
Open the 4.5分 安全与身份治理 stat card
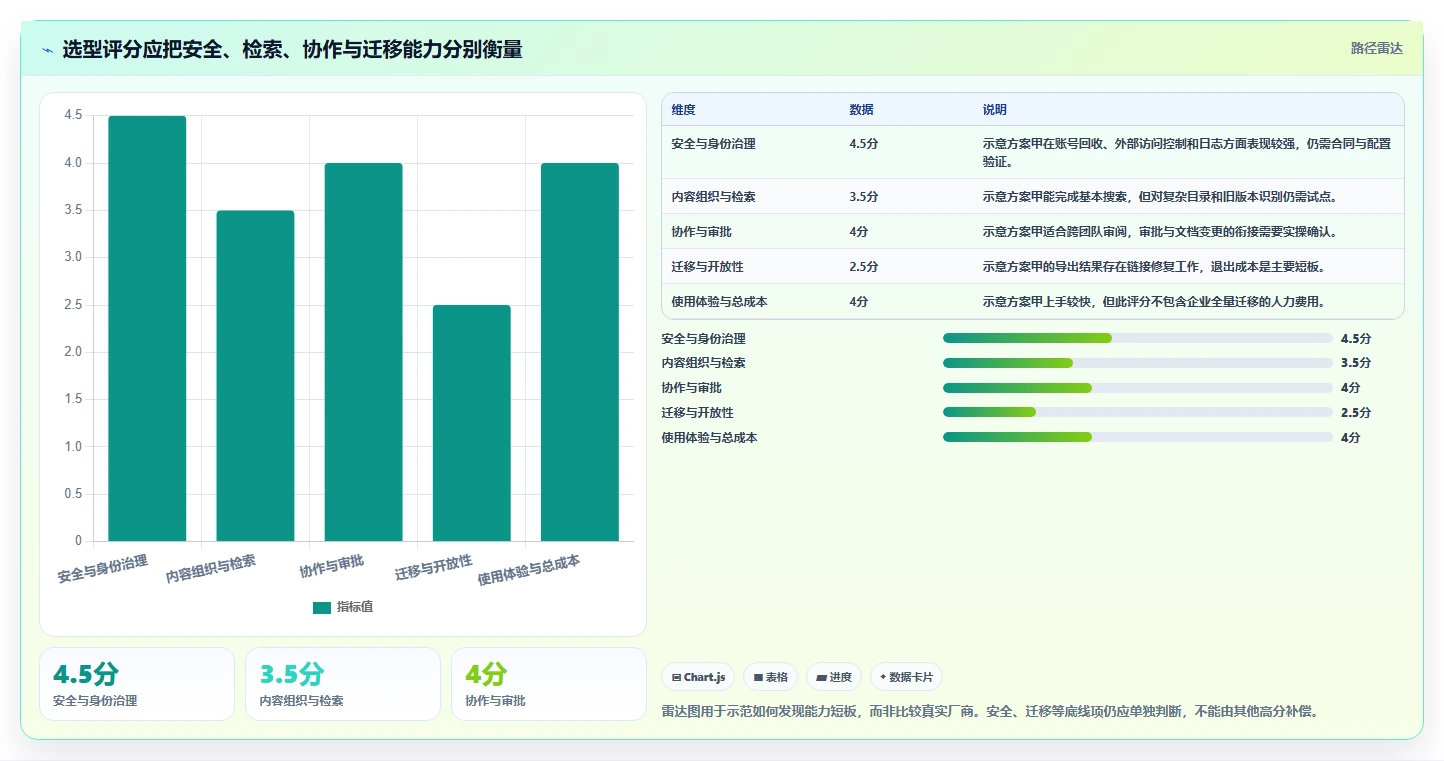[137, 684]
